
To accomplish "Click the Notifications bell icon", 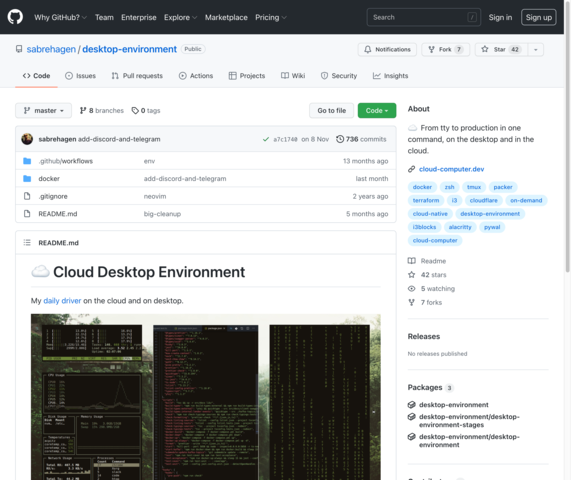I will tap(368, 49).
